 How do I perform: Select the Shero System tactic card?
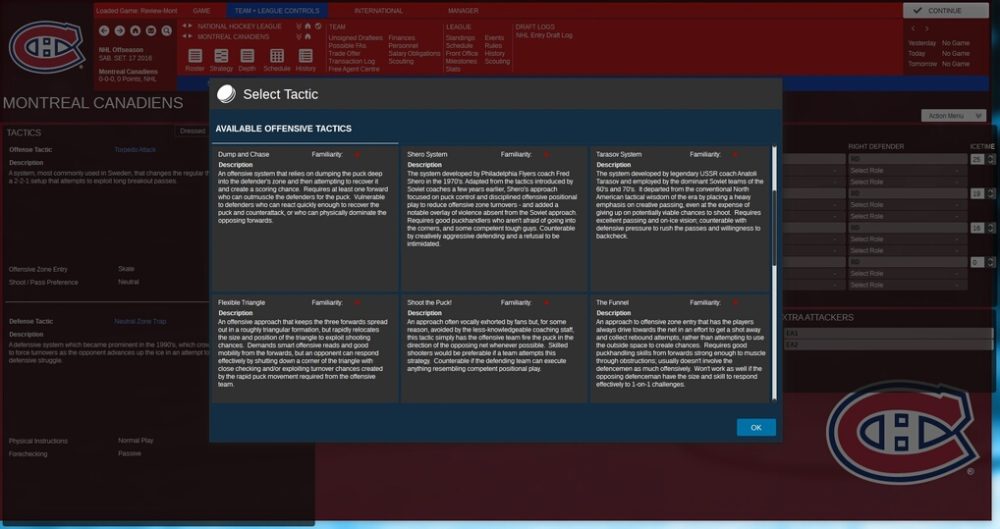tap(494, 219)
